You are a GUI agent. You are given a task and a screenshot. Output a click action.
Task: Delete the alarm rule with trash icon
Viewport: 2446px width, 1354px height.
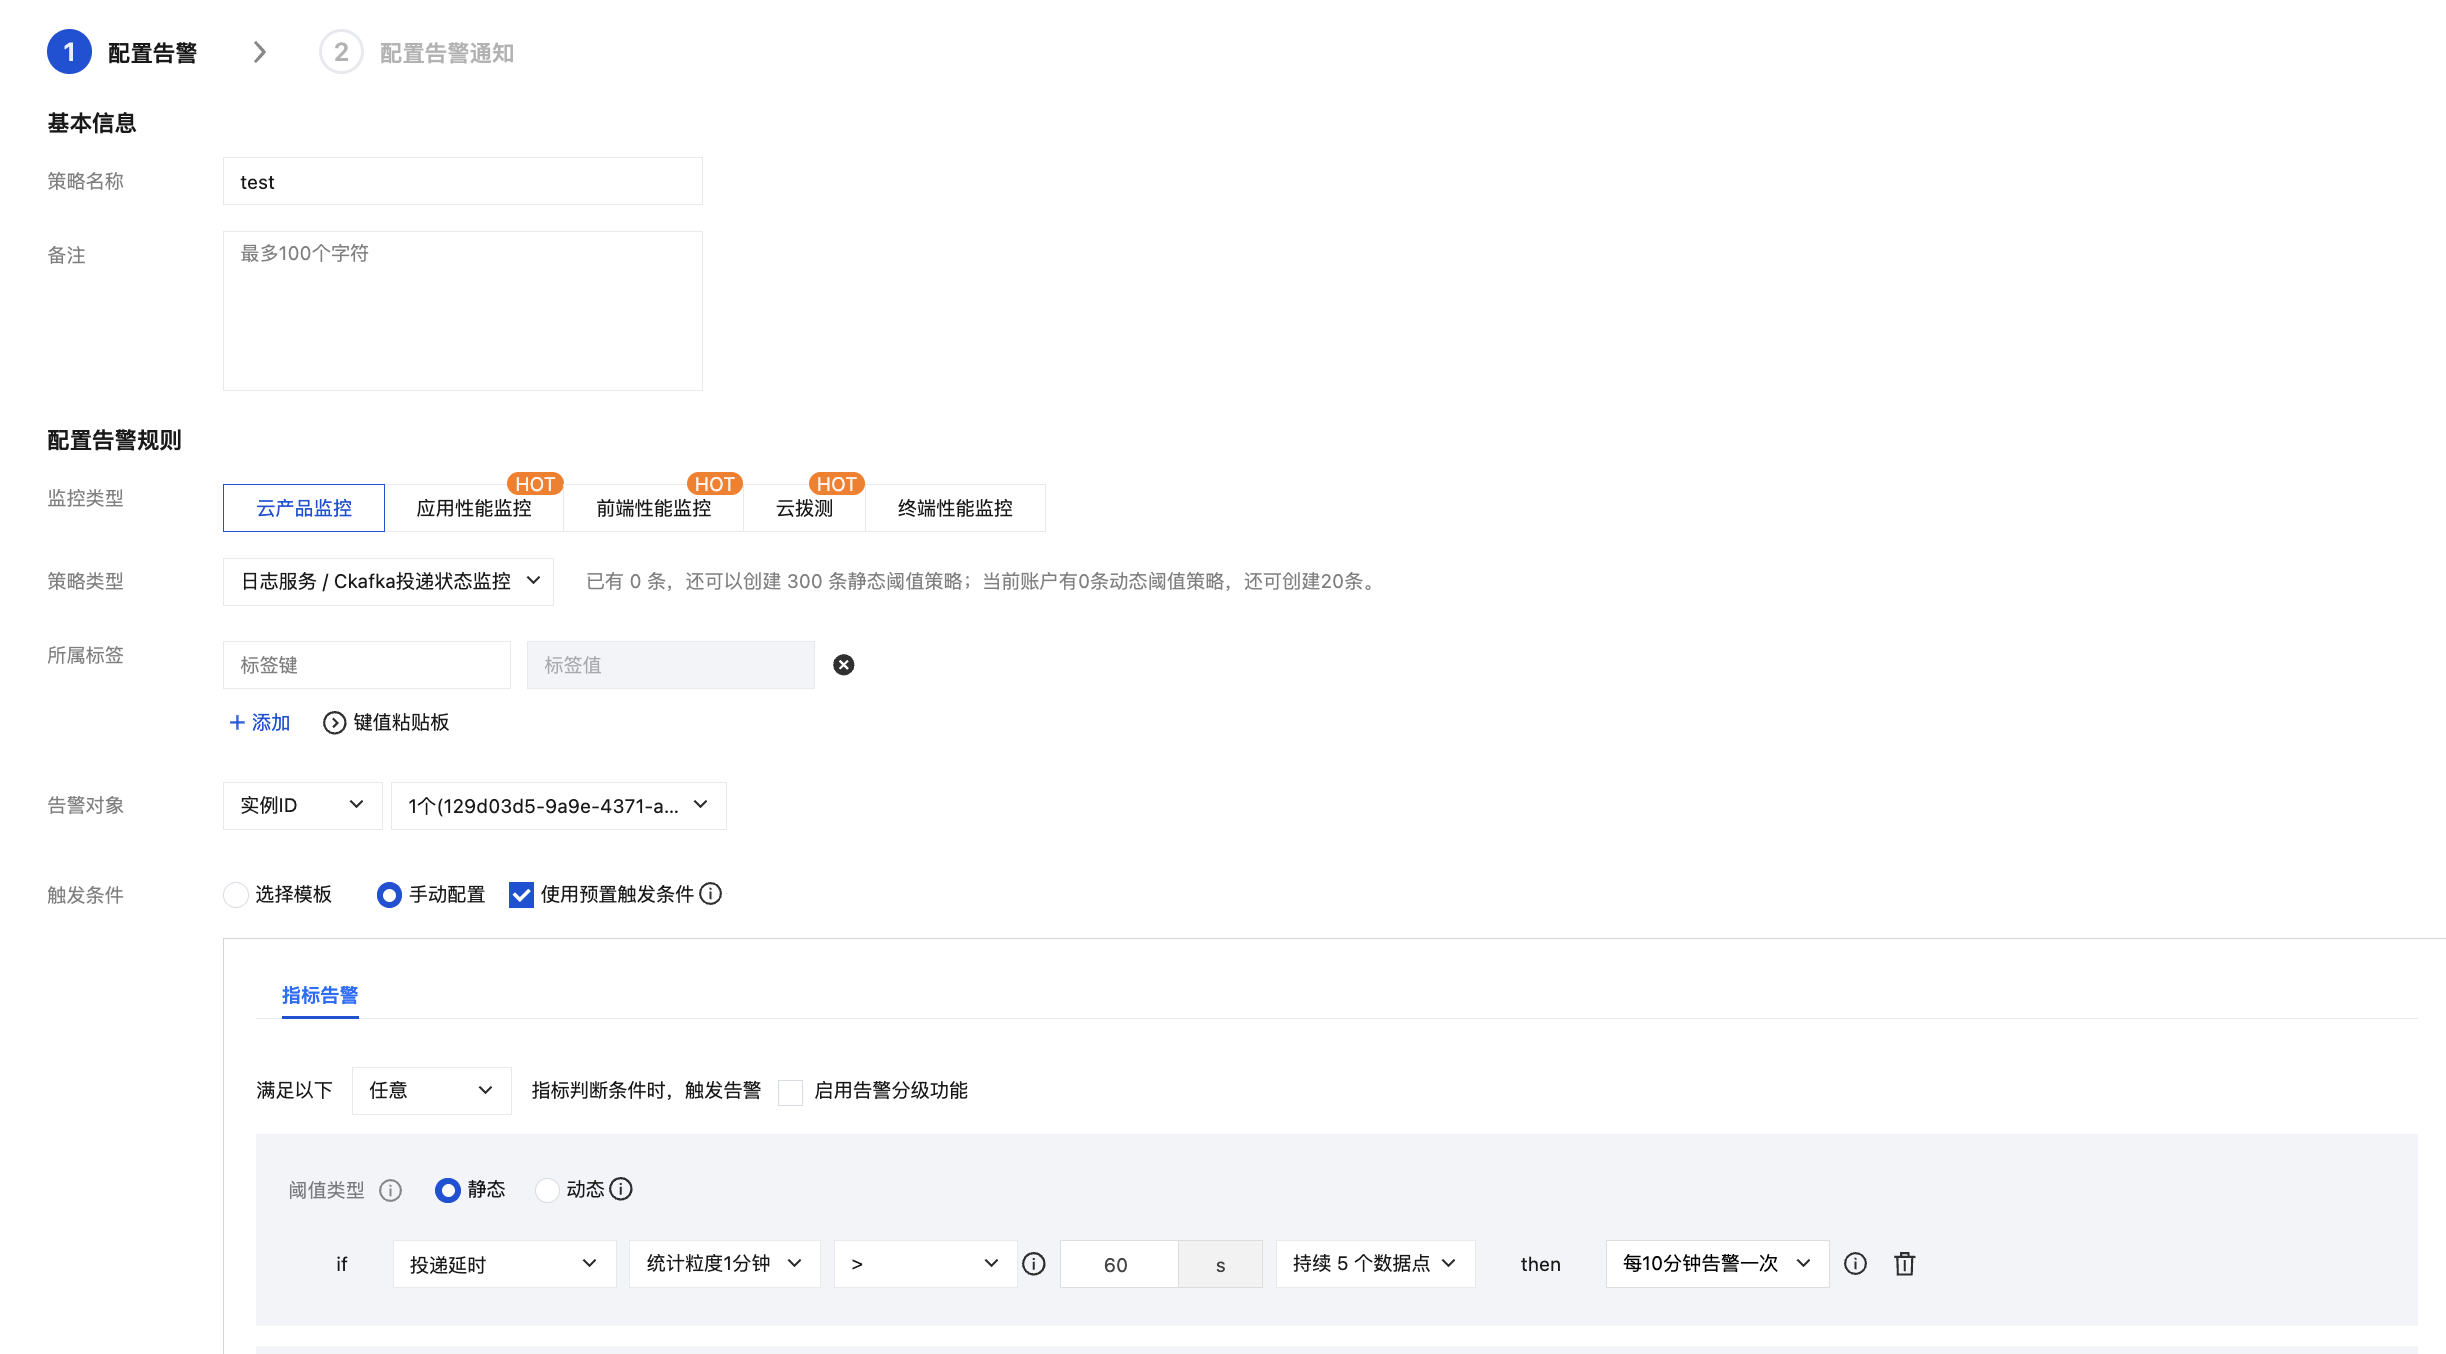click(1904, 1264)
